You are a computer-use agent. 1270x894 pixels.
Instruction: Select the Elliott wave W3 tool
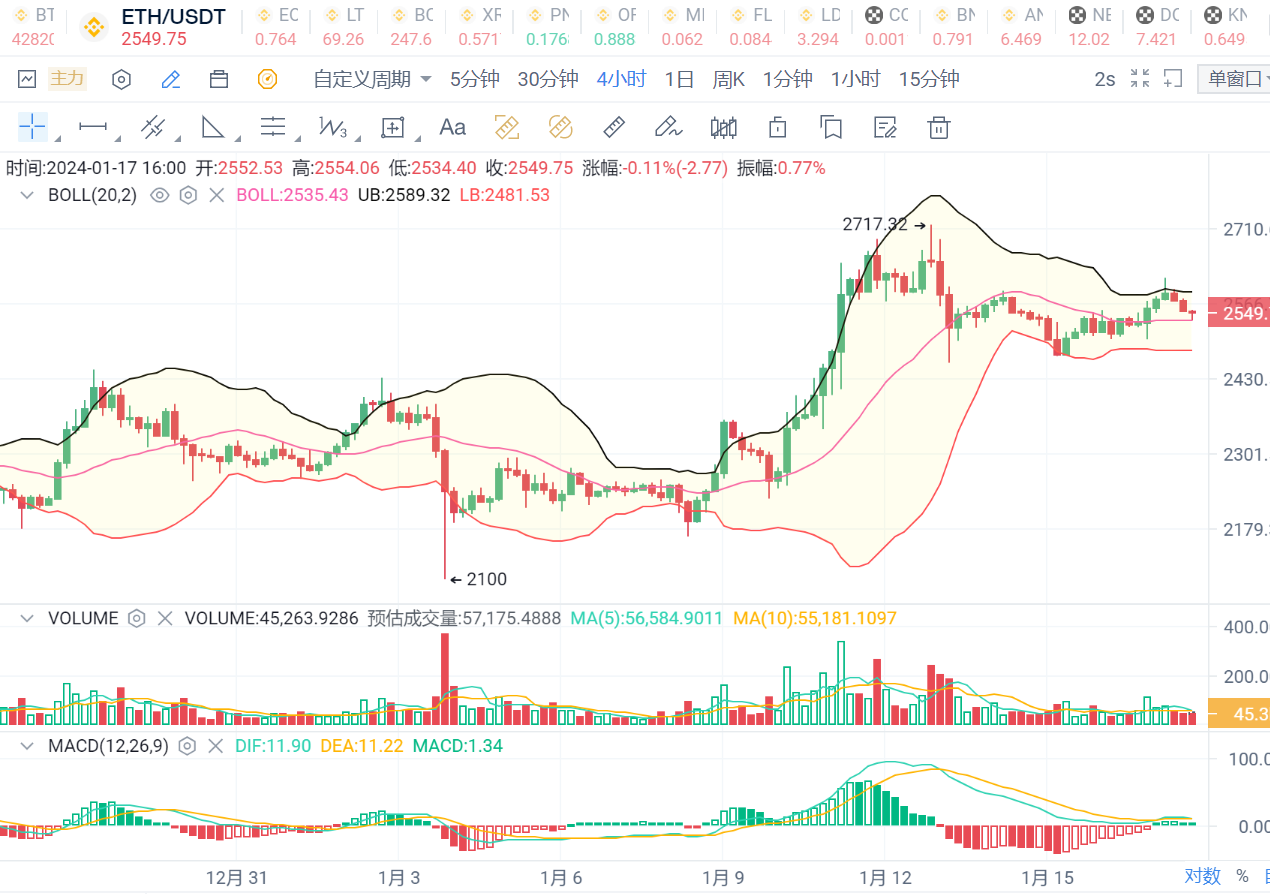pyautogui.click(x=332, y=126)
